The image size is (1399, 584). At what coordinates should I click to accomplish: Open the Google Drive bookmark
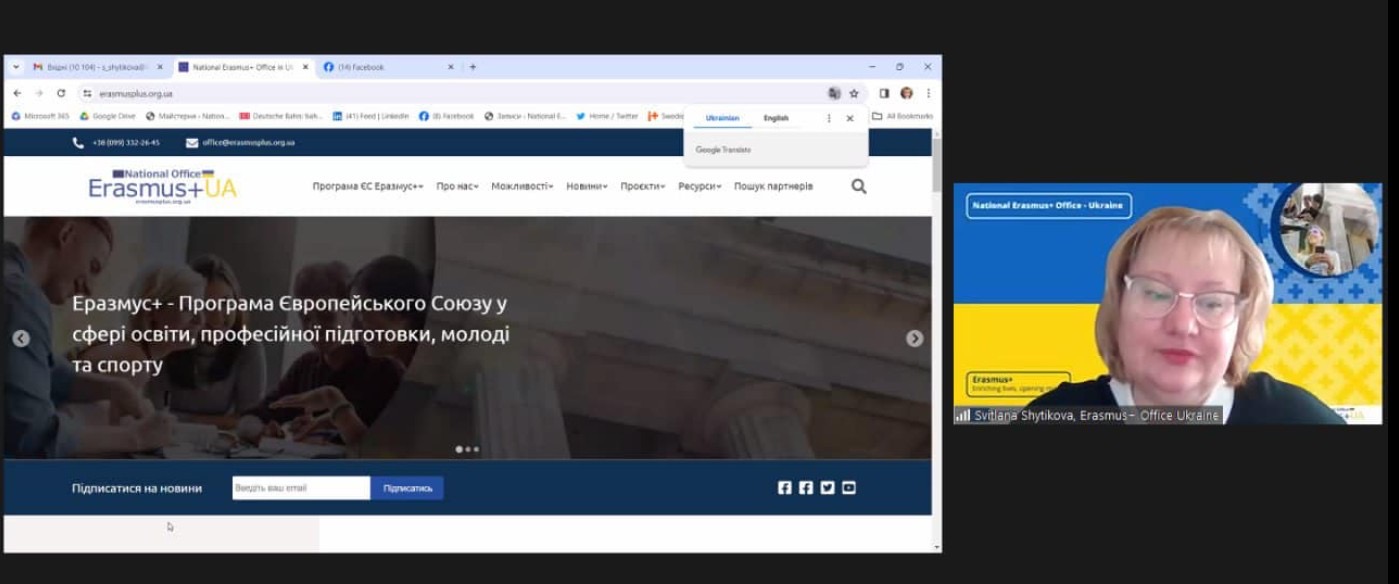[x=108, y=116]
